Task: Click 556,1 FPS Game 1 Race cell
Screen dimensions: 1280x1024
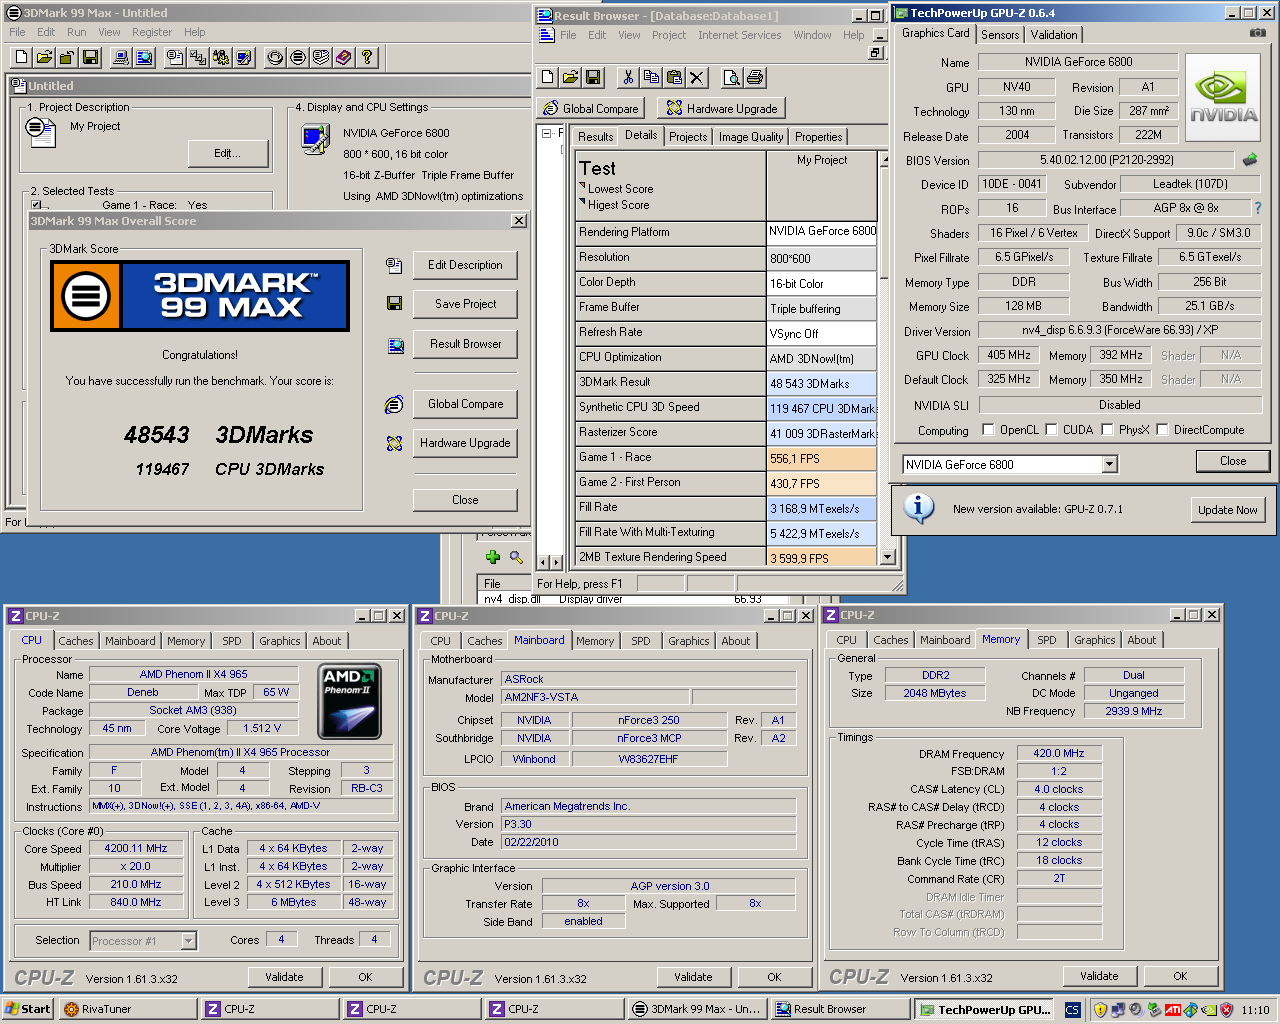Action: click(x=821, y=458)
